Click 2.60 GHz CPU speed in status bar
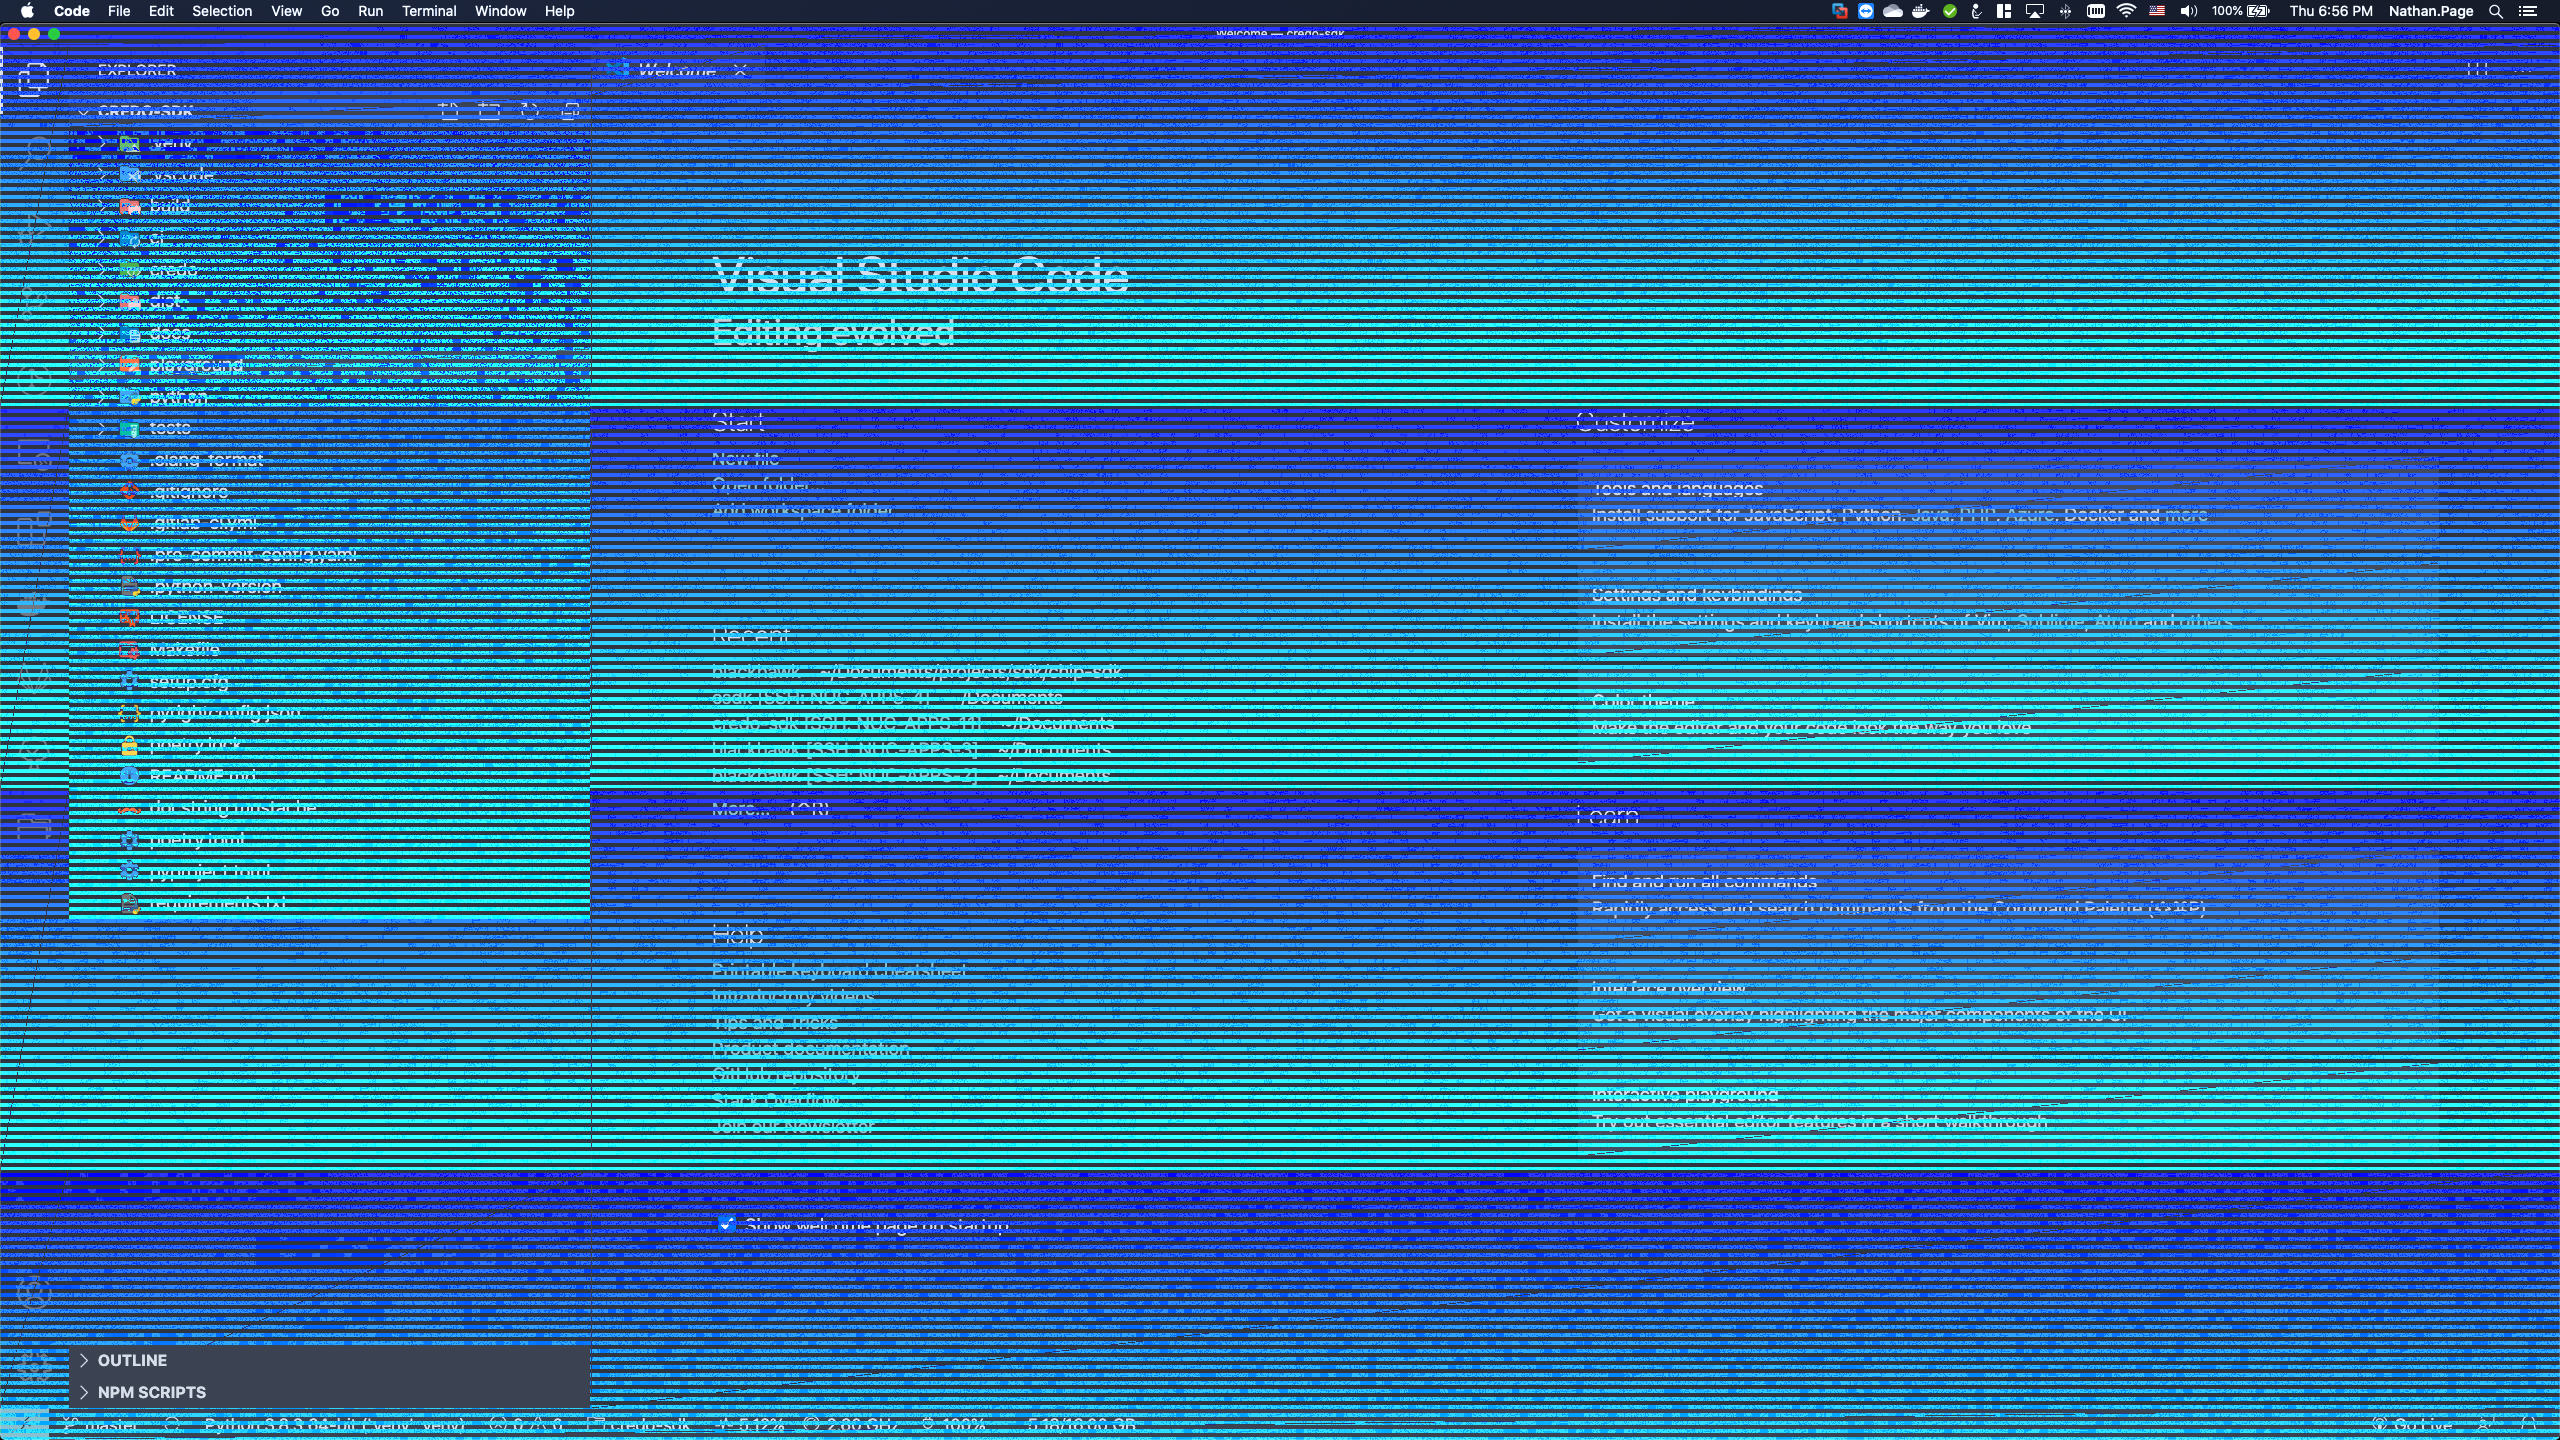2560x1440 pixels. (x=851, y=1424)
